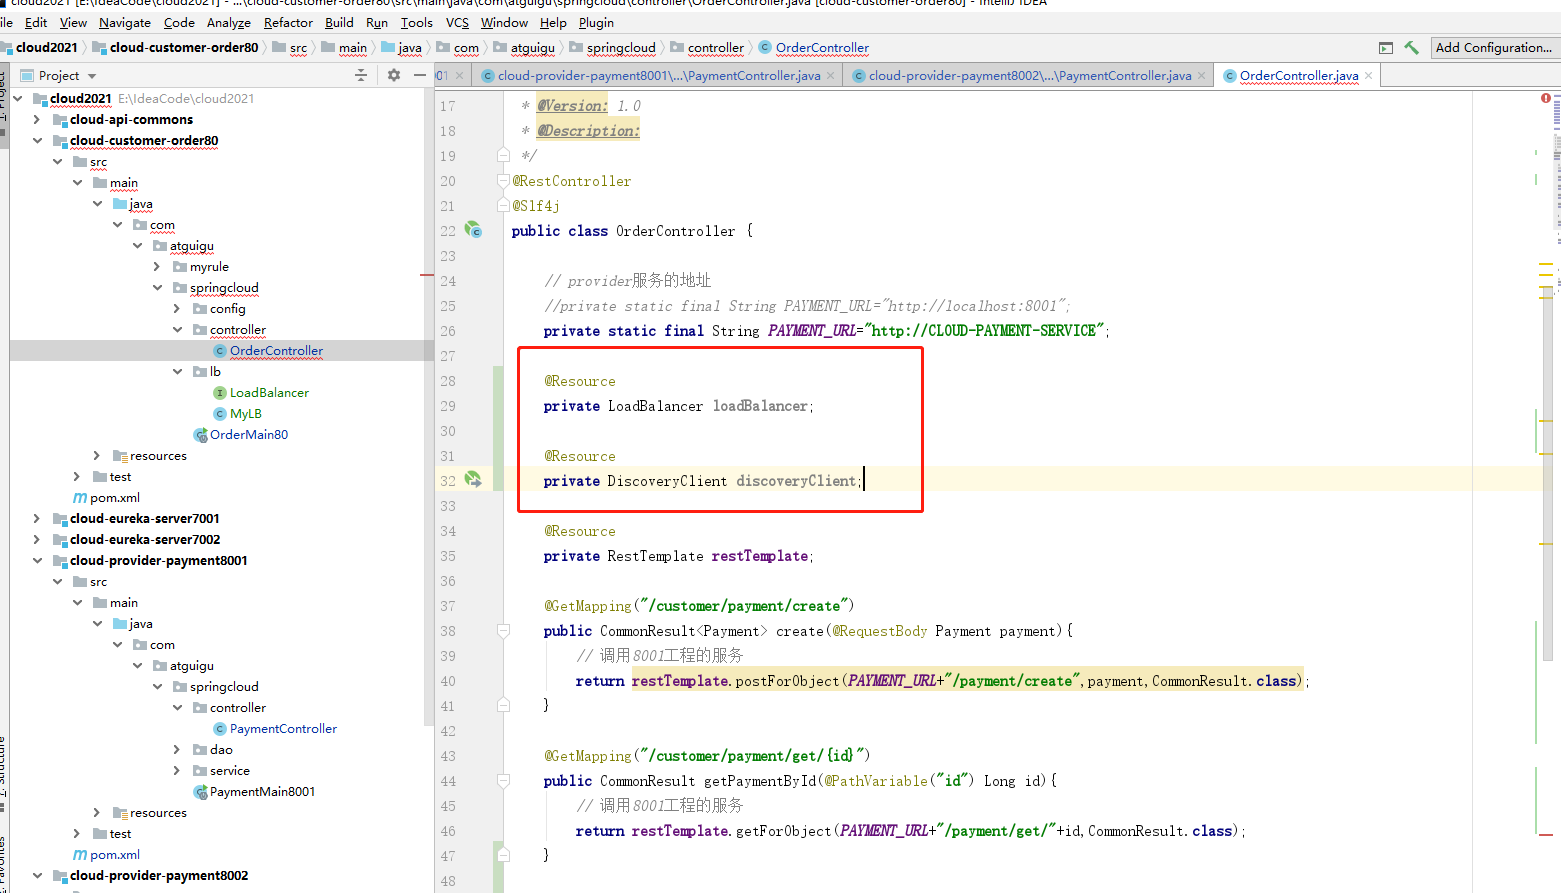Open the Navigate menu
This screenshot has height=893, width=1561.
pyautogui.click(x=125, y=22)
